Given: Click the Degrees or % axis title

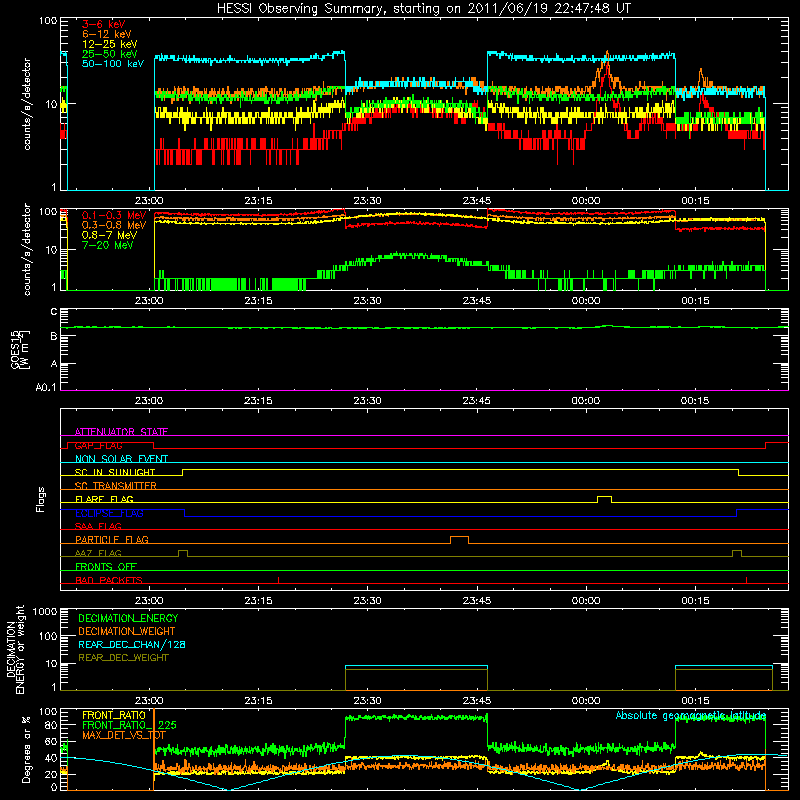Looking at the screenshot, I should (27, 749).
